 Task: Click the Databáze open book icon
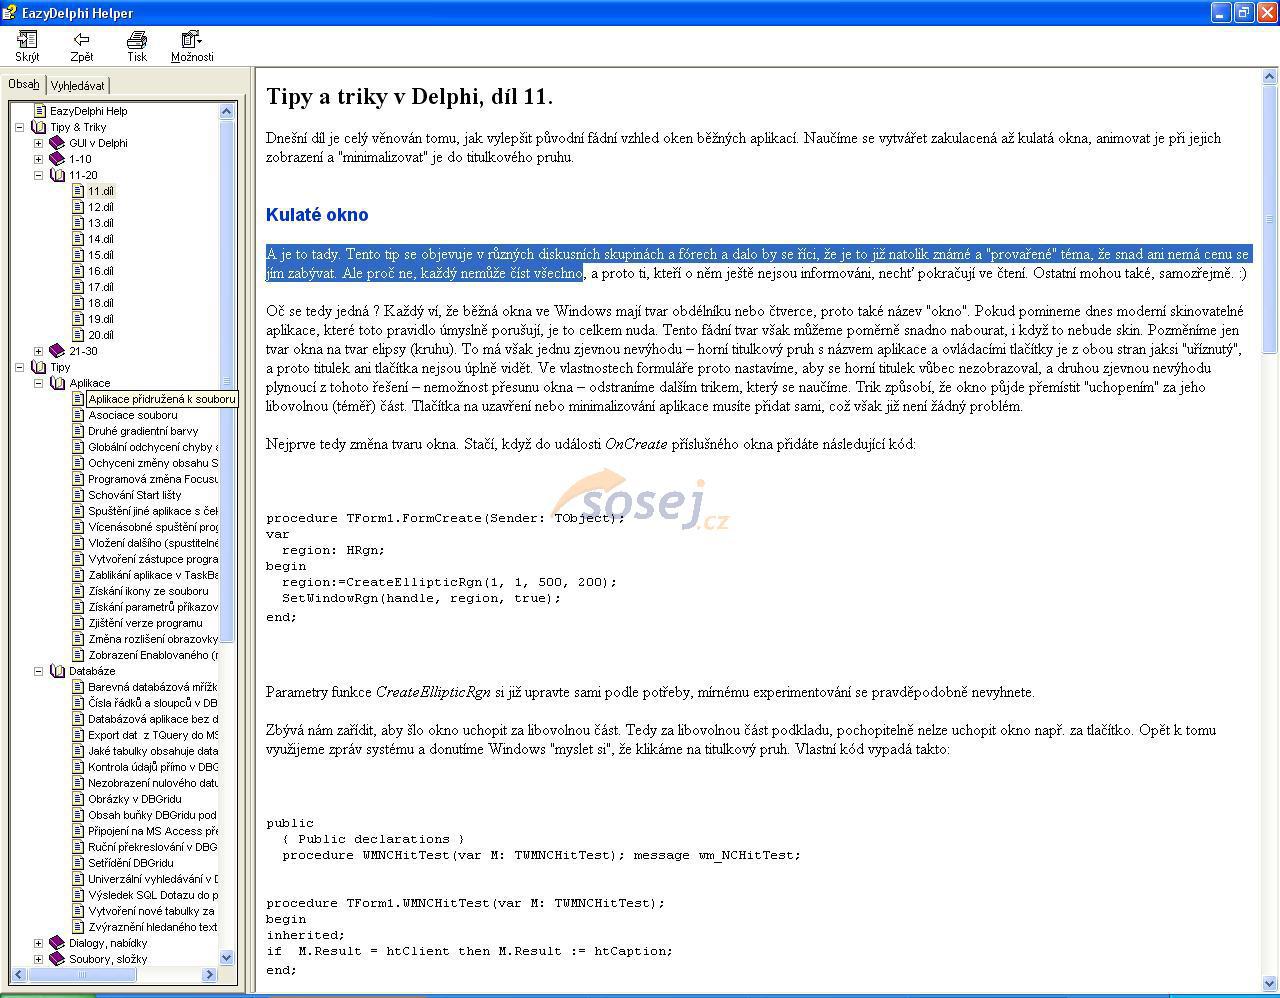click(57, 671)
